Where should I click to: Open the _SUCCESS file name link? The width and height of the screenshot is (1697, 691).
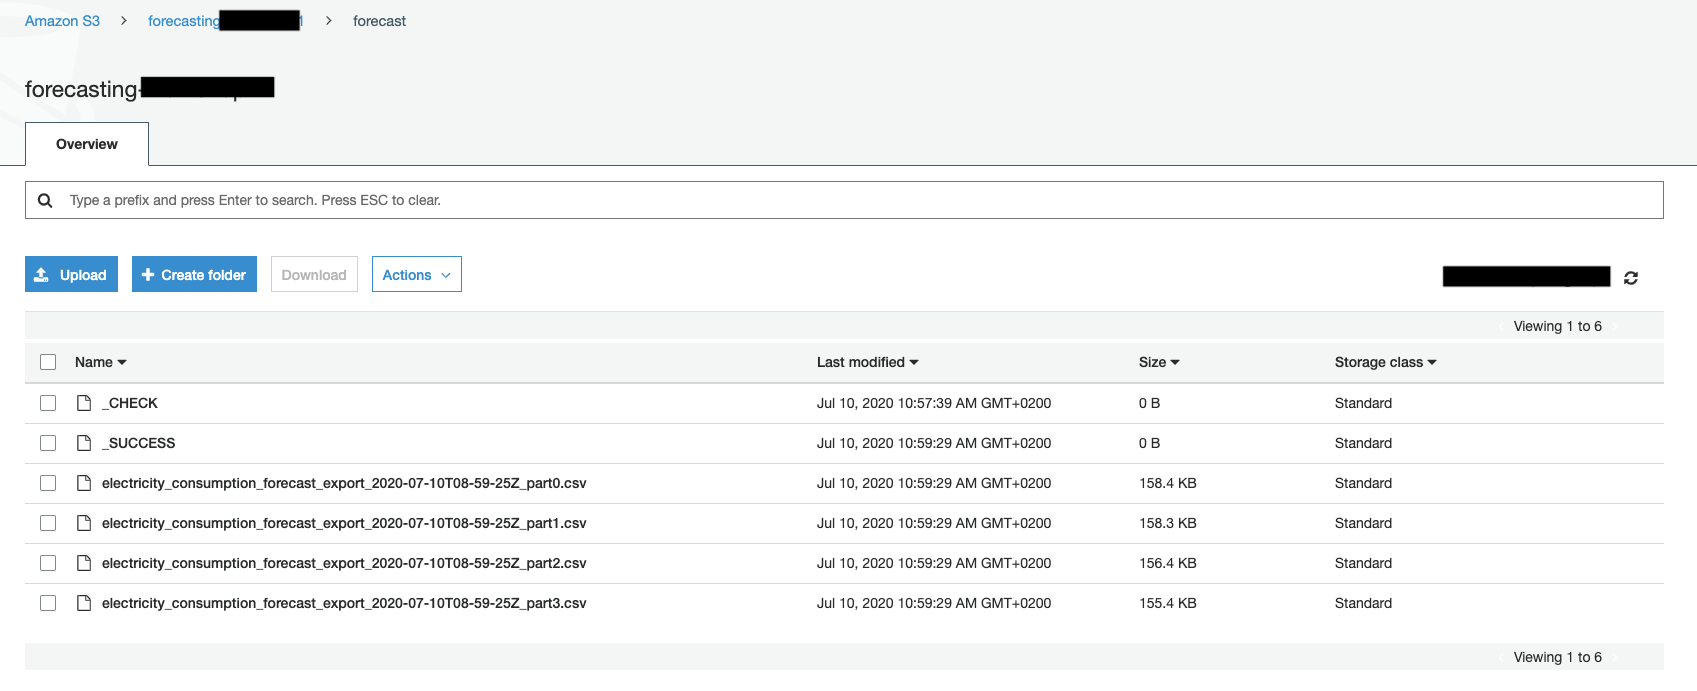tap(139, 443)
